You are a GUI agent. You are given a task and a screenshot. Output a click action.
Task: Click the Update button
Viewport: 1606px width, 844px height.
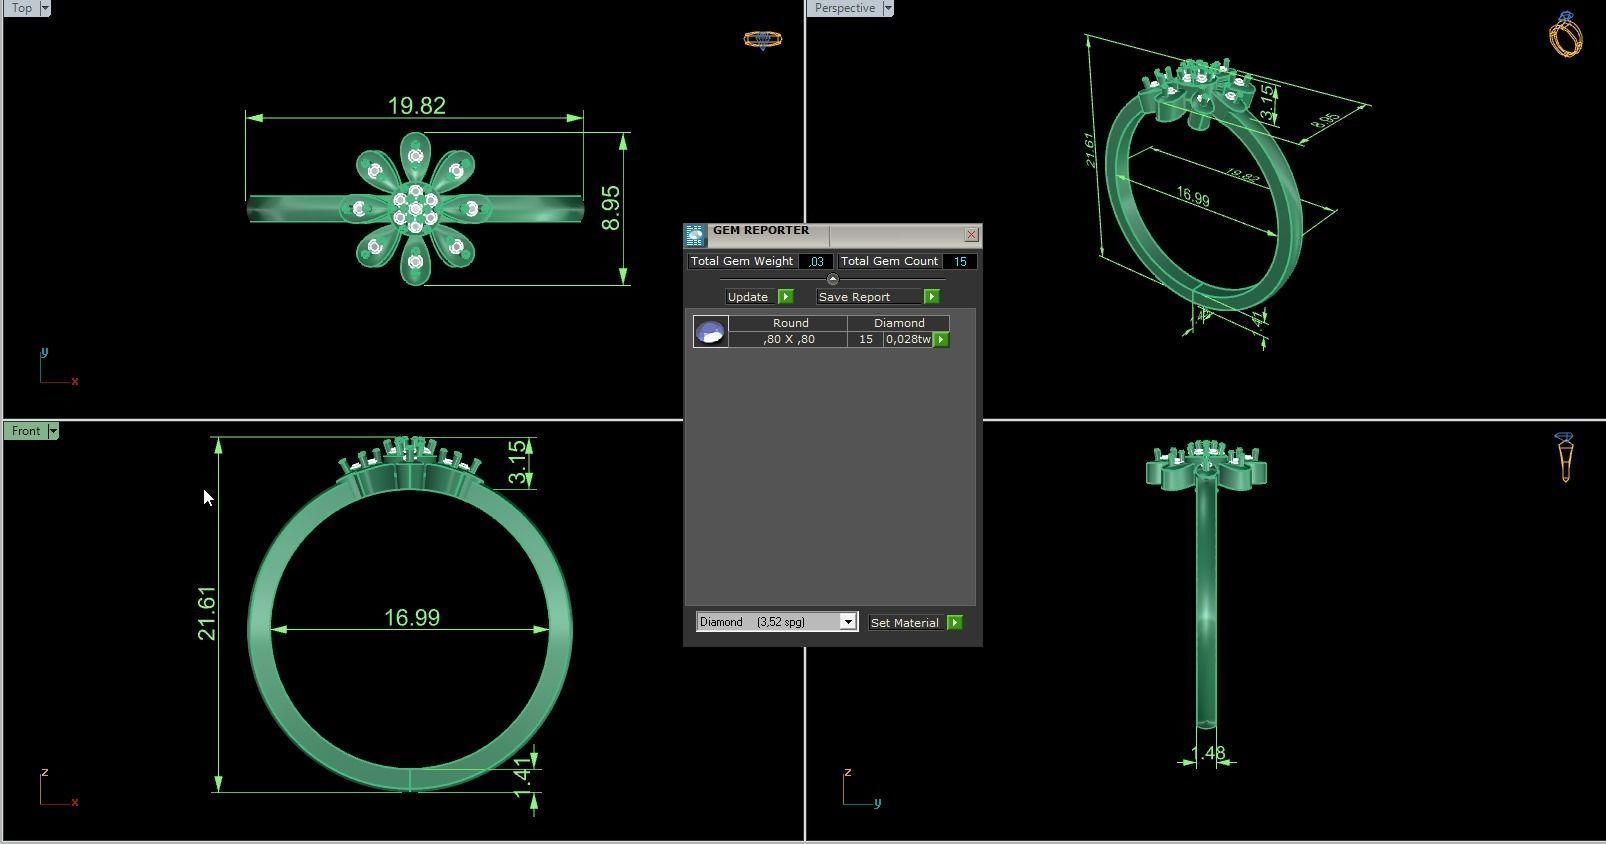coord(748,297)
